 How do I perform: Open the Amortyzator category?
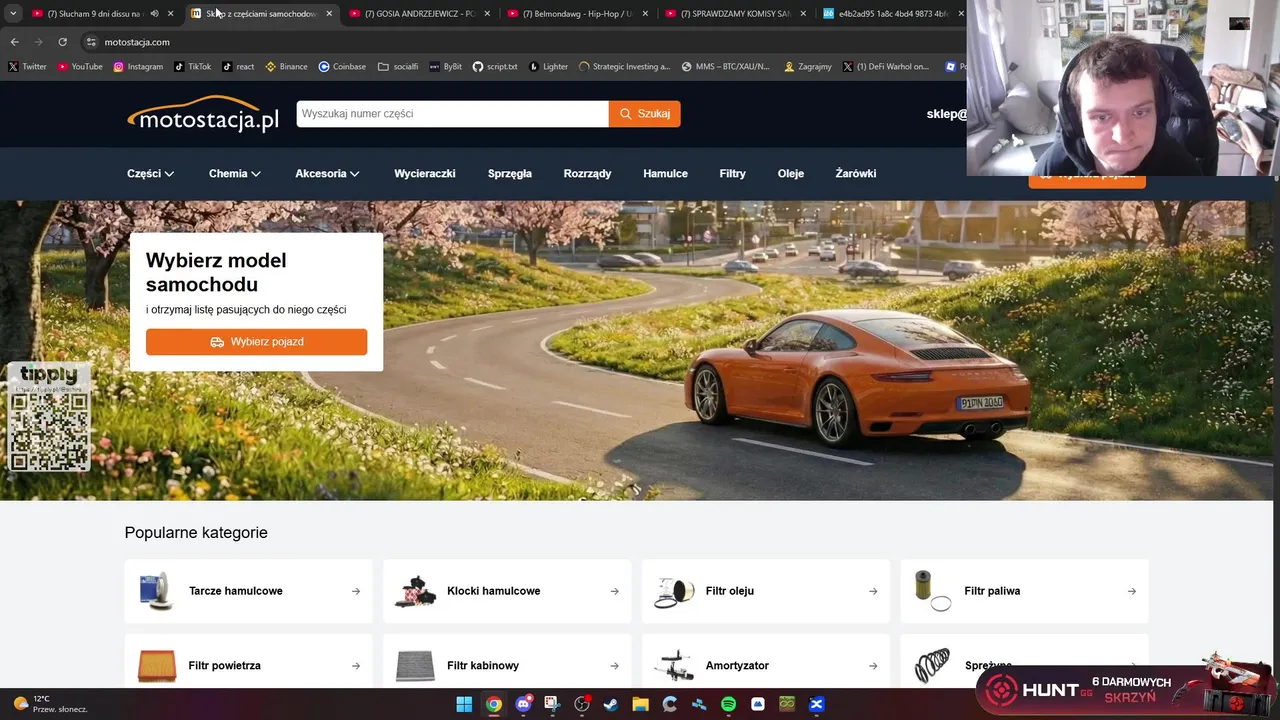tap(765, 661)
